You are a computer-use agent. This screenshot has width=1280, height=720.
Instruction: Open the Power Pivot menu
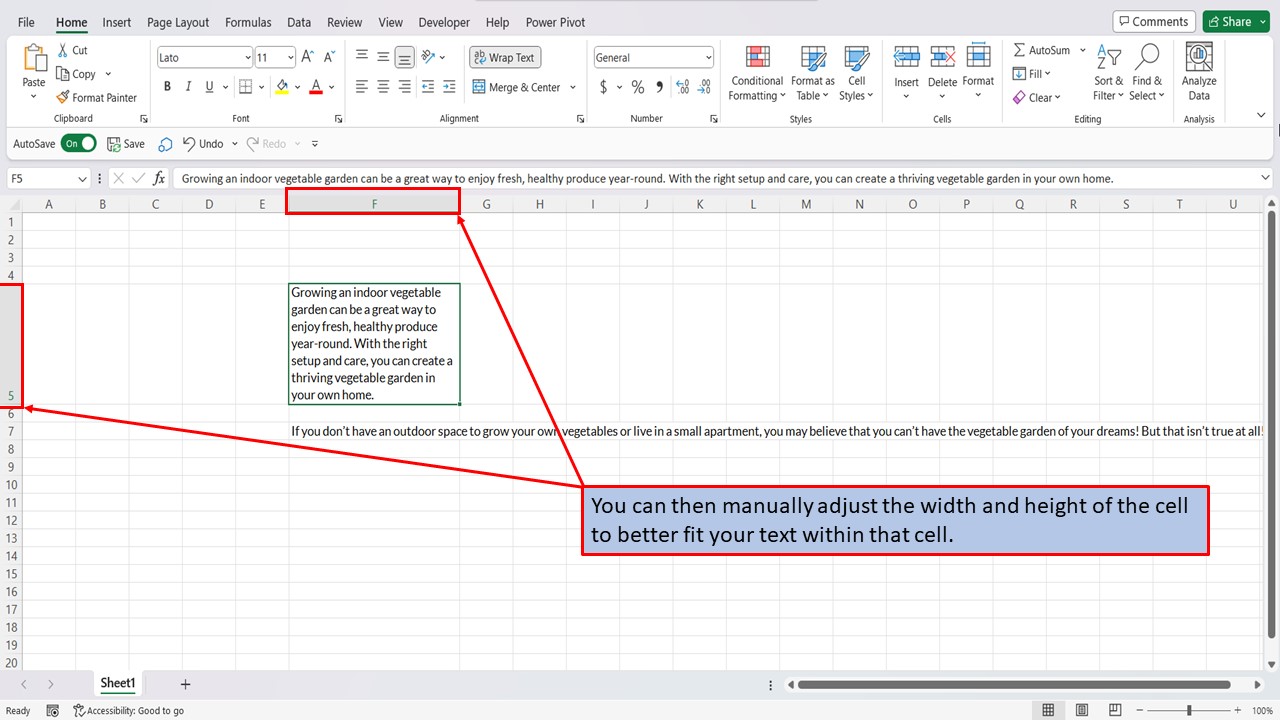pyautogui.click(x=555, y=22)
